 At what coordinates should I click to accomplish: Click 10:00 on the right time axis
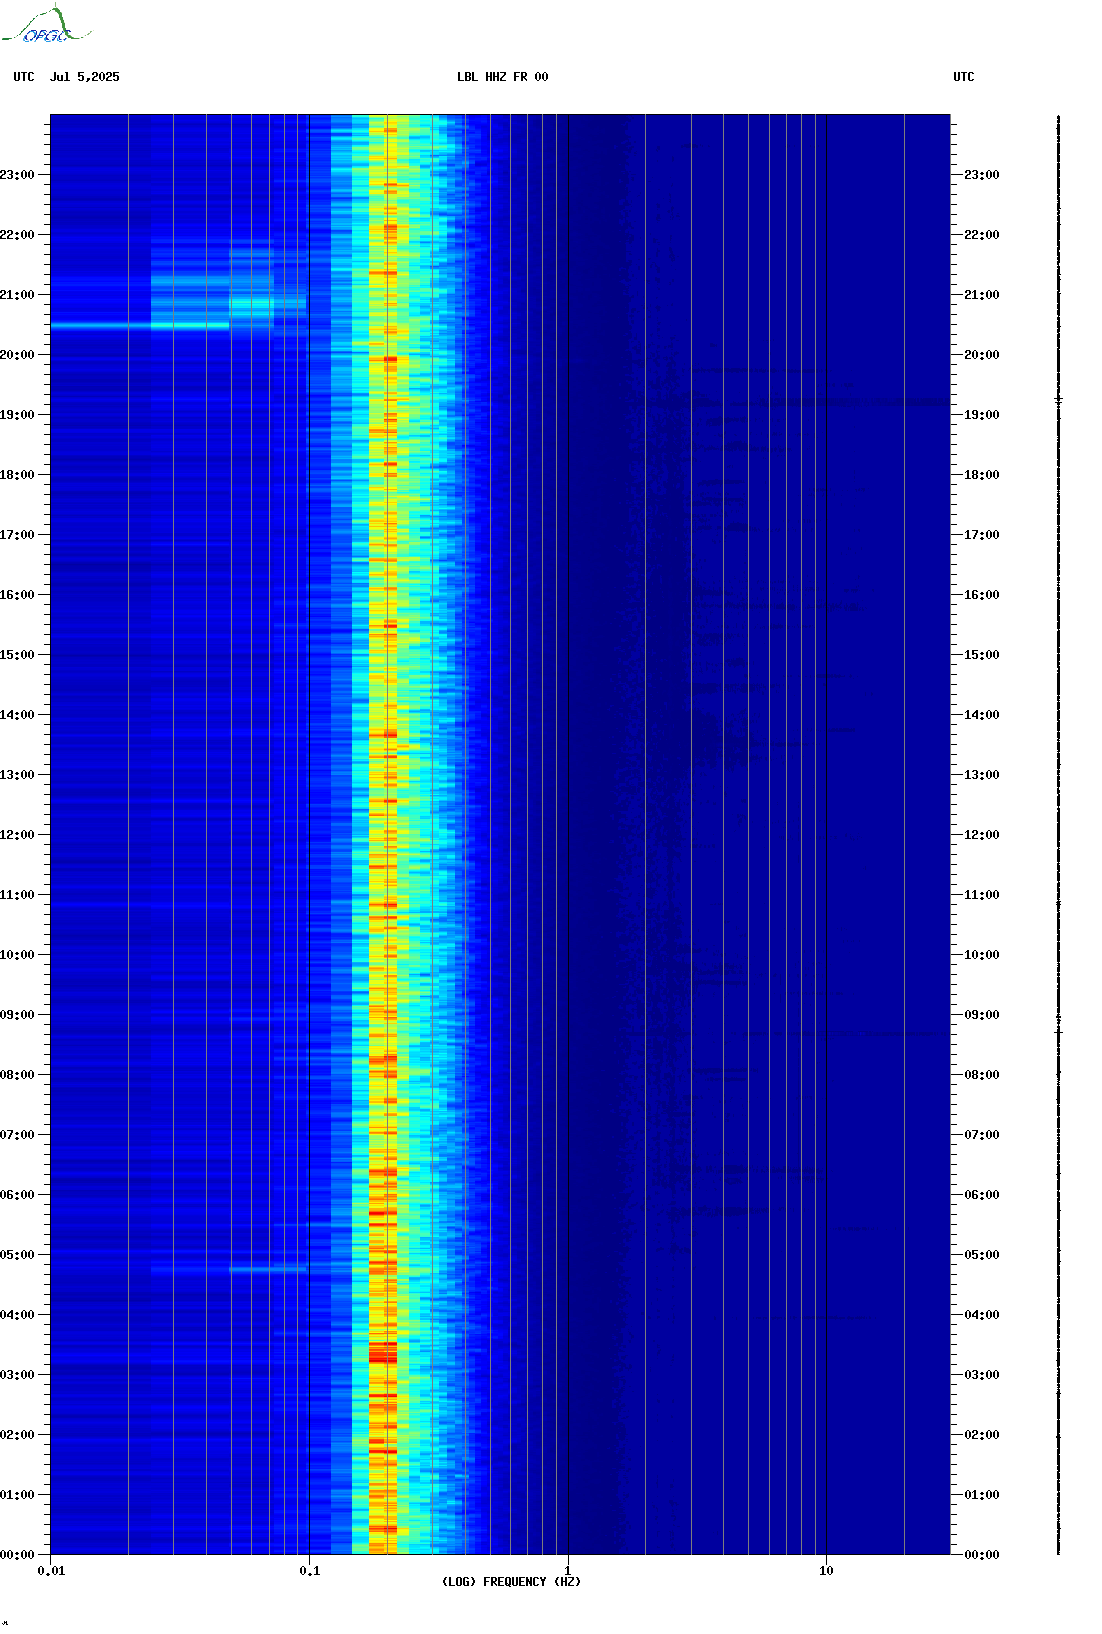(x=981, y=955)
